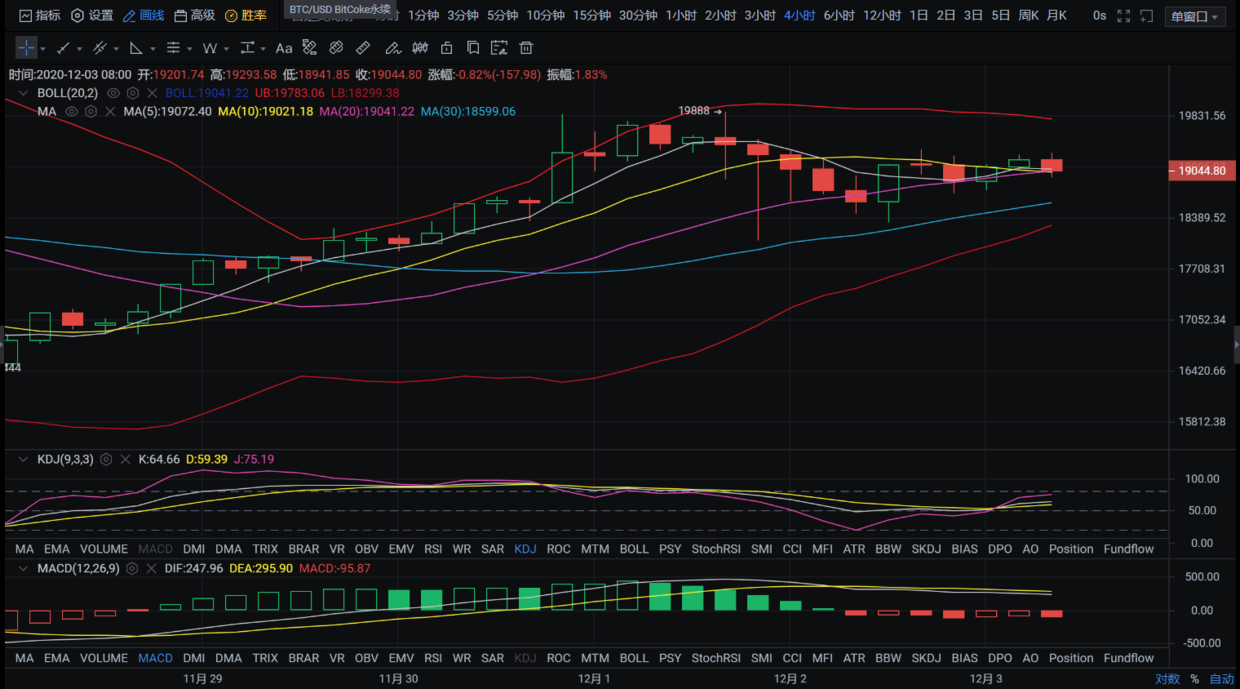1240x689 pixels.
Task: Switch to the 1日 timeframe
Action: 918,16
